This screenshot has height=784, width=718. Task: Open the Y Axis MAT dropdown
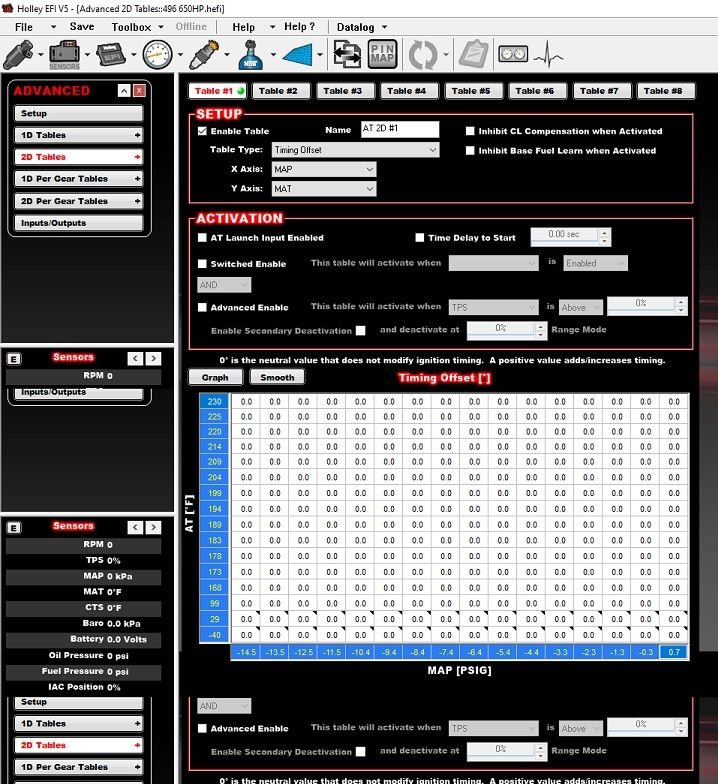(x=324, y=189)
